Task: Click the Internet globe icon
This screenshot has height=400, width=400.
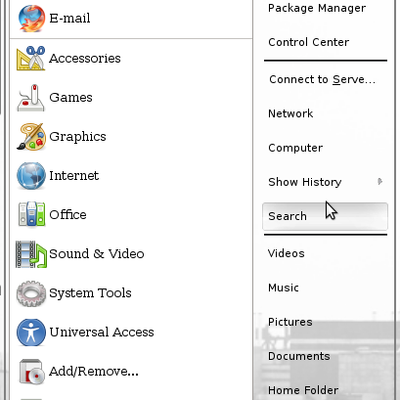Action: click(x=31, y=176)
